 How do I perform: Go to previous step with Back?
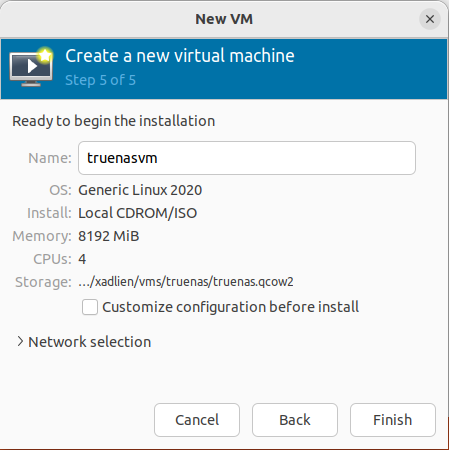[x=295, y=420]
